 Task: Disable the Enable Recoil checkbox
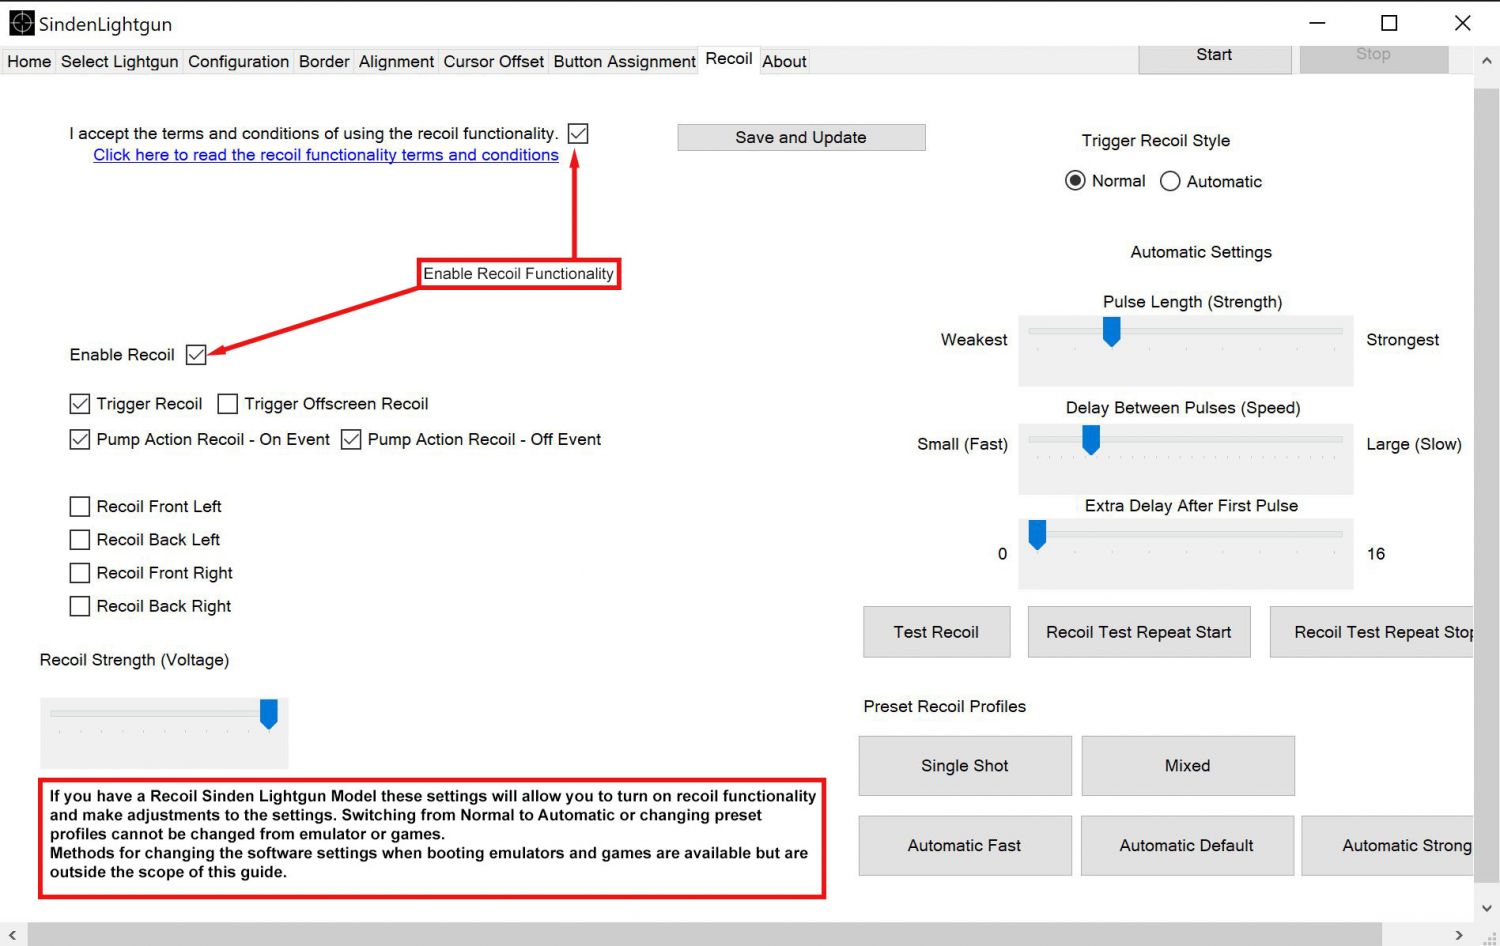196,355
